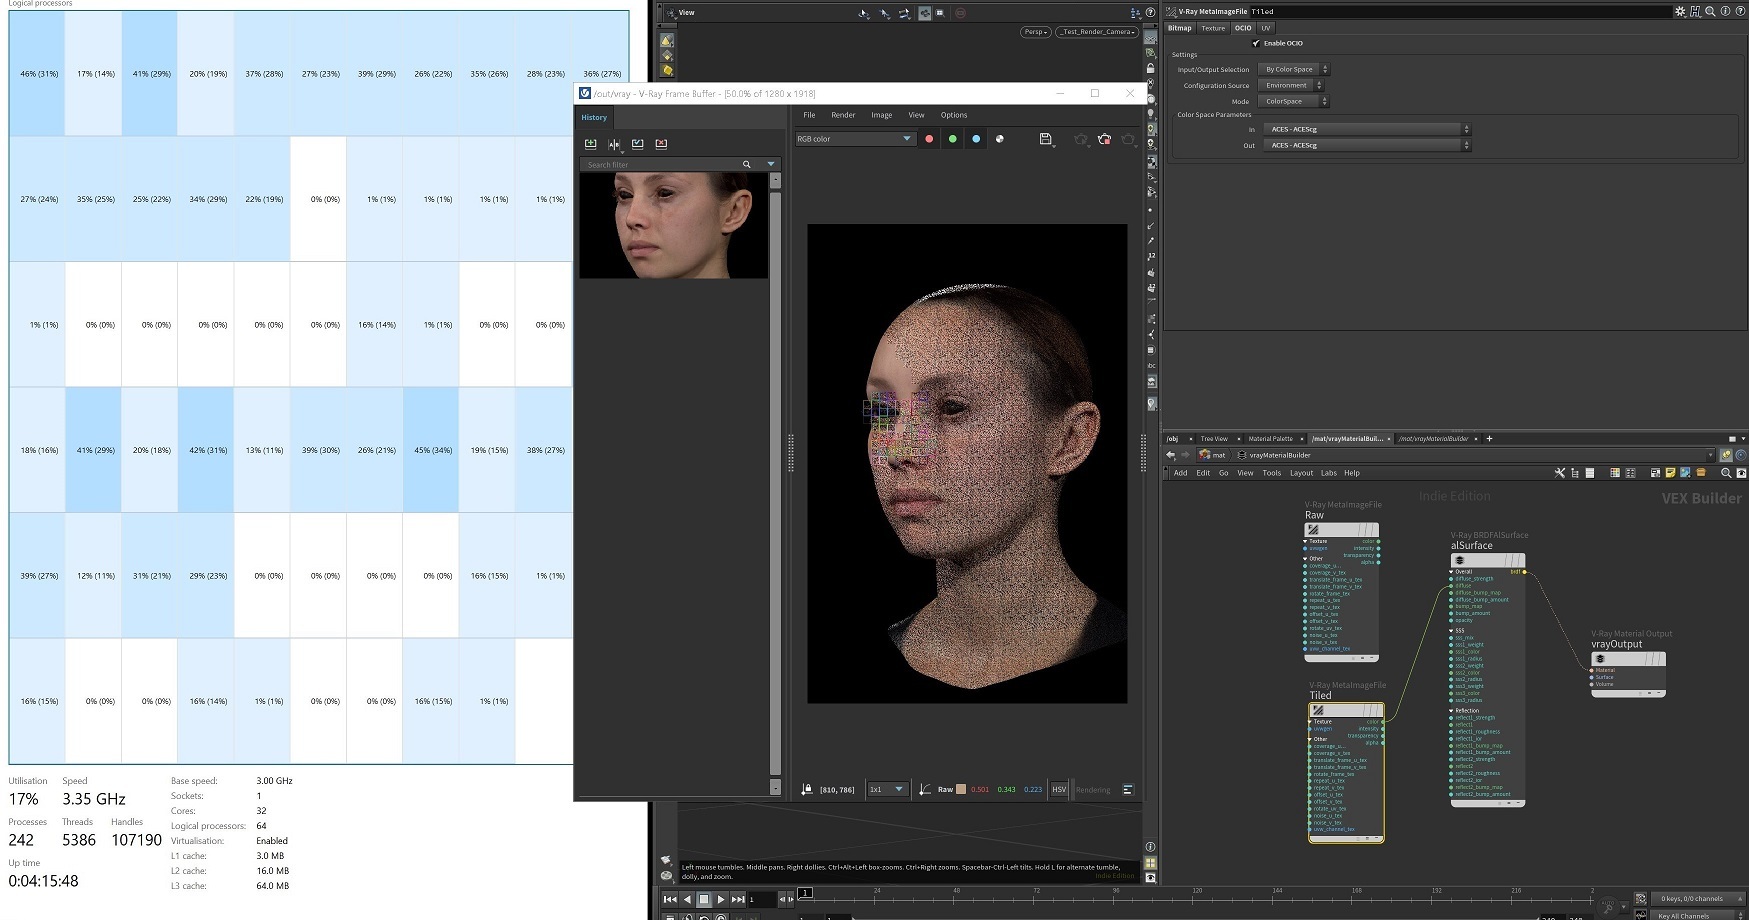Image resolution: width=1749 pixels, height=920 pixels.
Task: Click A/B compare icon in History
Action: click(x=614, y=144)
